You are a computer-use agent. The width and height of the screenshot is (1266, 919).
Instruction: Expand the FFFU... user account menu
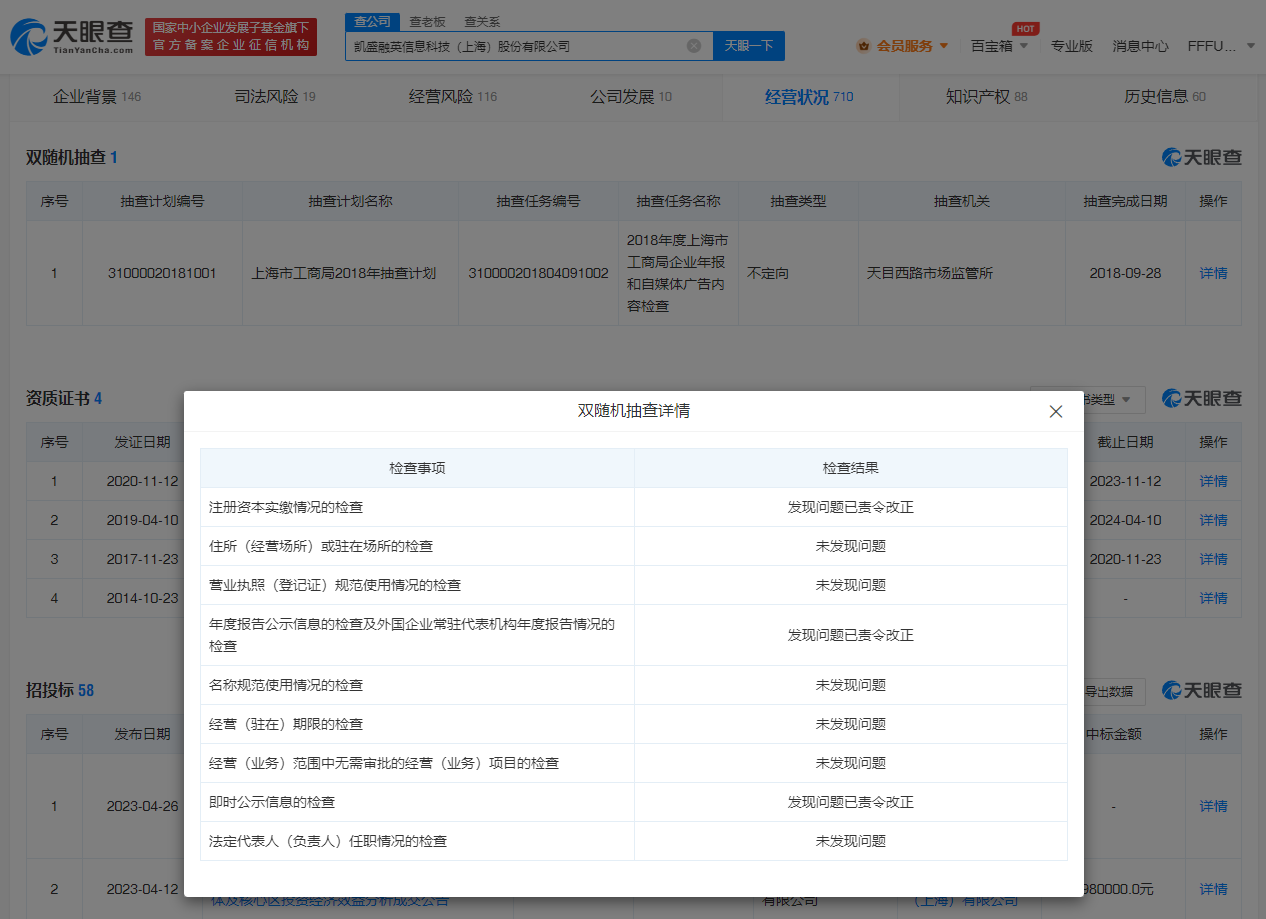[1221, 46]
